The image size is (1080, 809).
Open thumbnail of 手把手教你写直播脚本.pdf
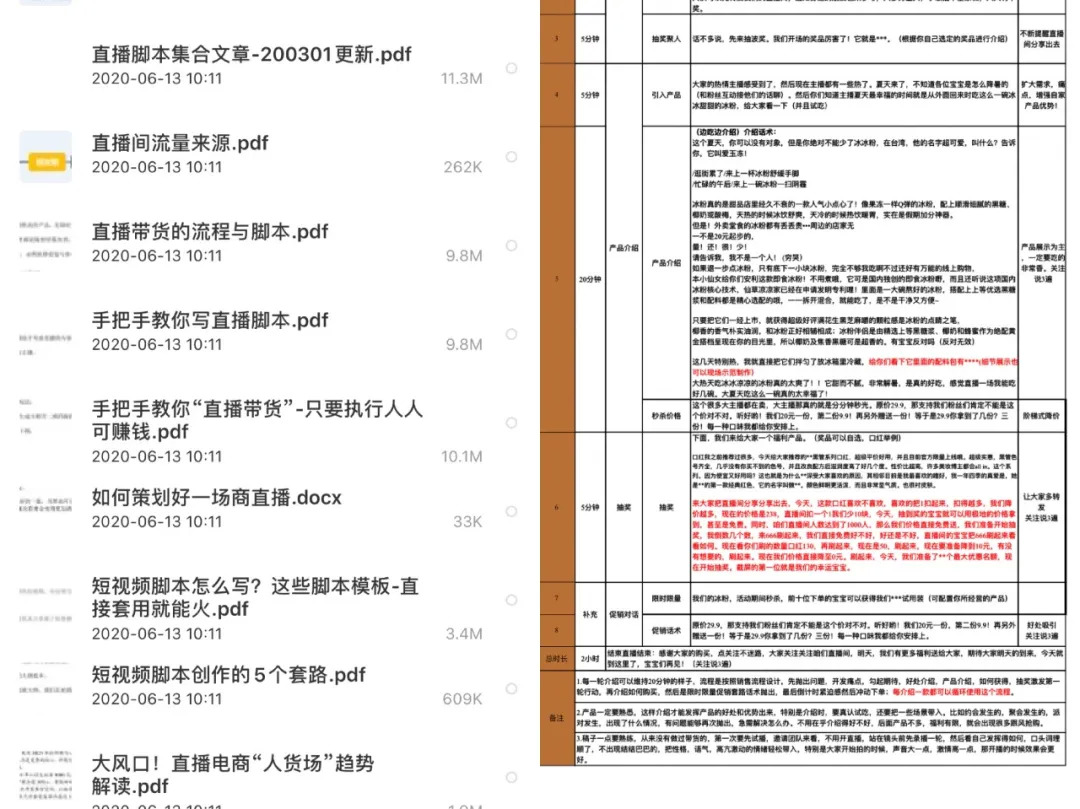[45, 335]
